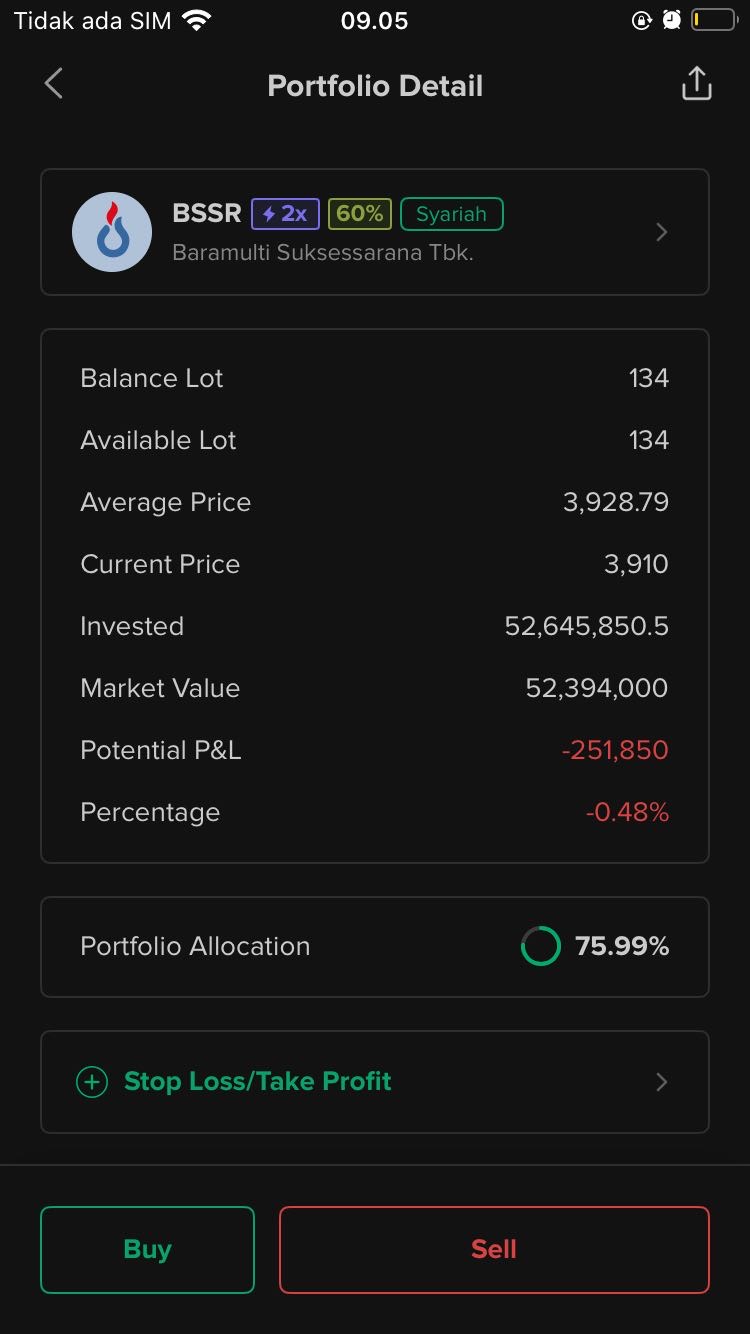Tap the BSSR company logo
The image size is (750, 1334).
[112, 232]
